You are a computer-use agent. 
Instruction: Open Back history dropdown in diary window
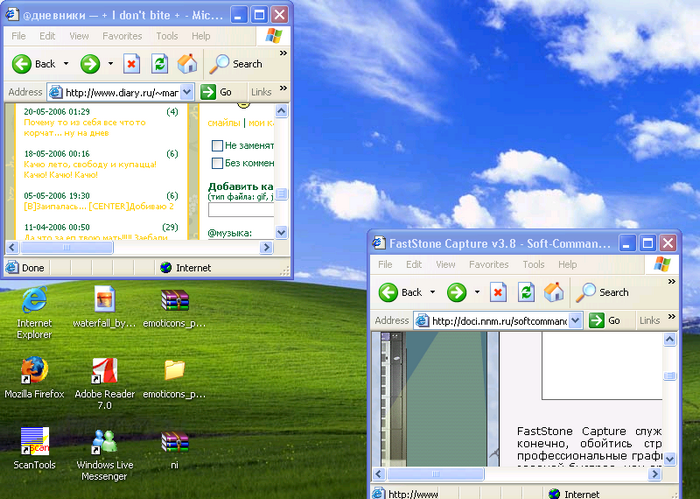[66, 64]
